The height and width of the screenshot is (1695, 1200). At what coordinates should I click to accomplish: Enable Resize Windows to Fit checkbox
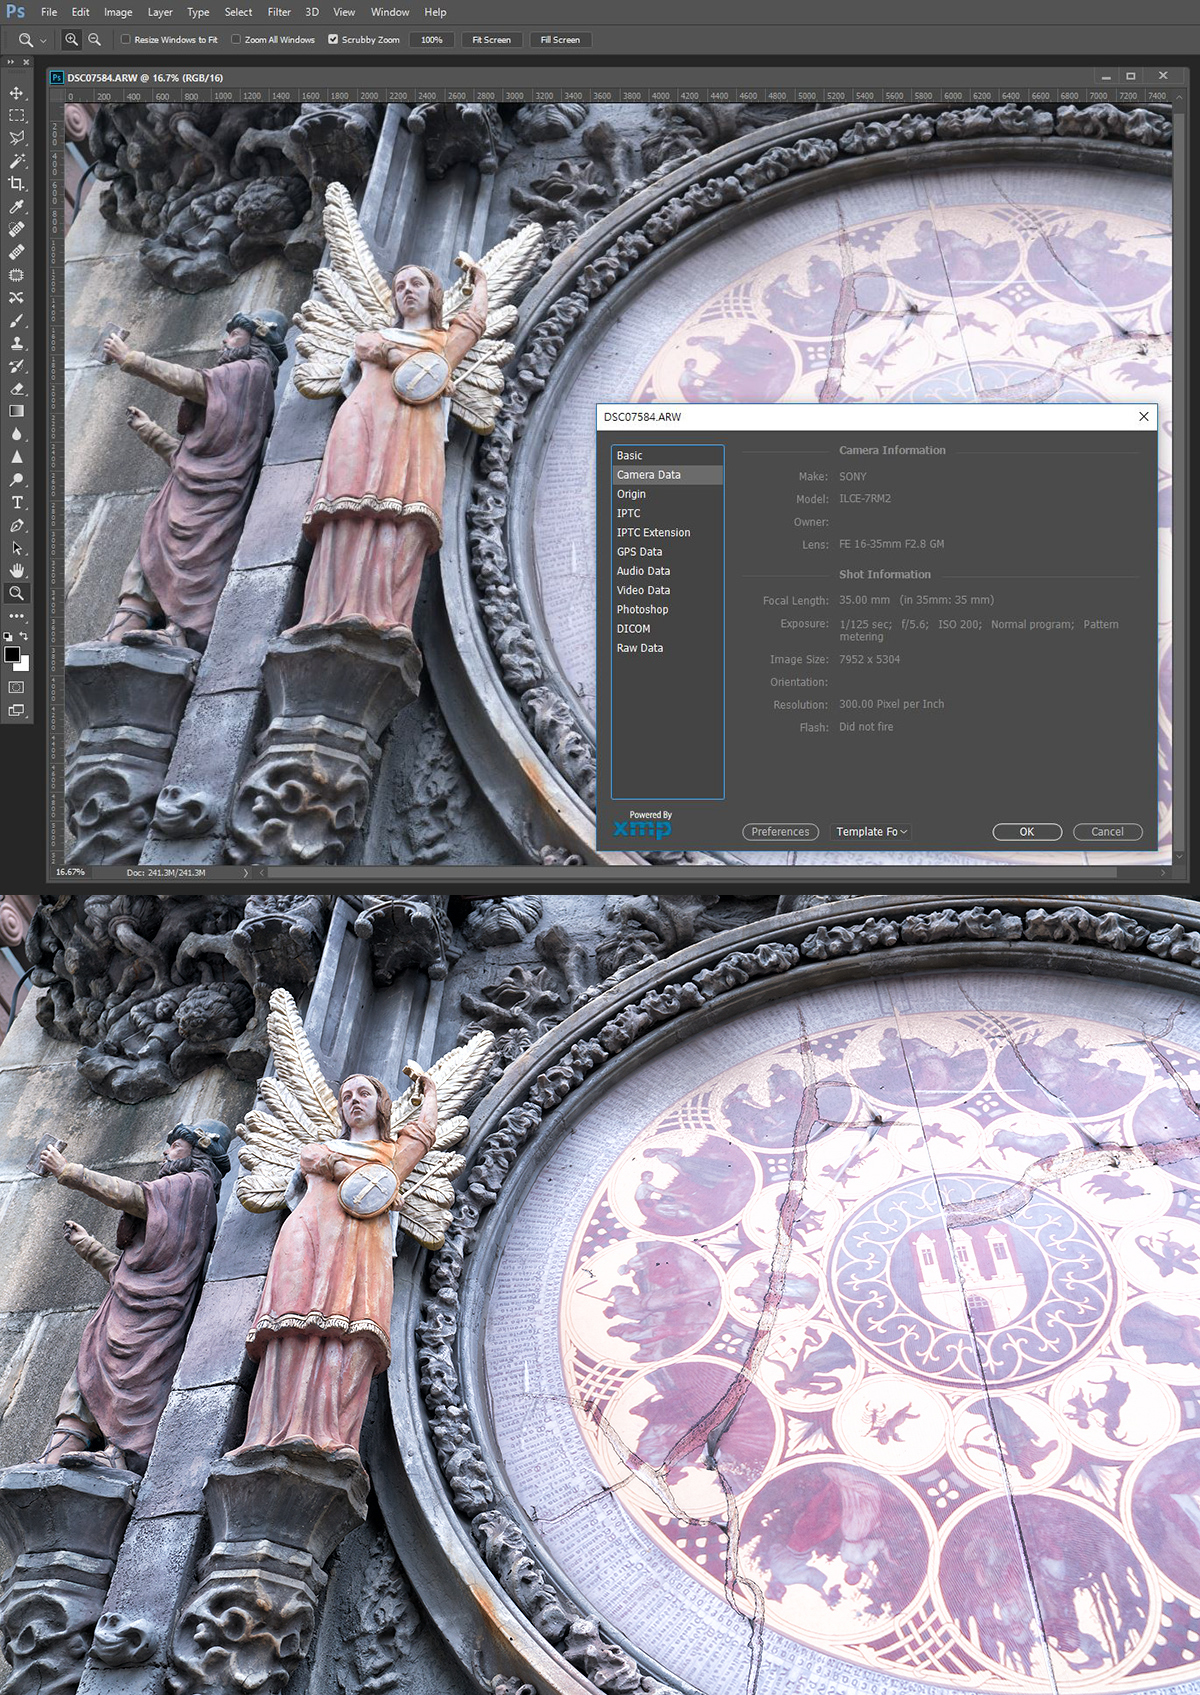tap(125, 40)
